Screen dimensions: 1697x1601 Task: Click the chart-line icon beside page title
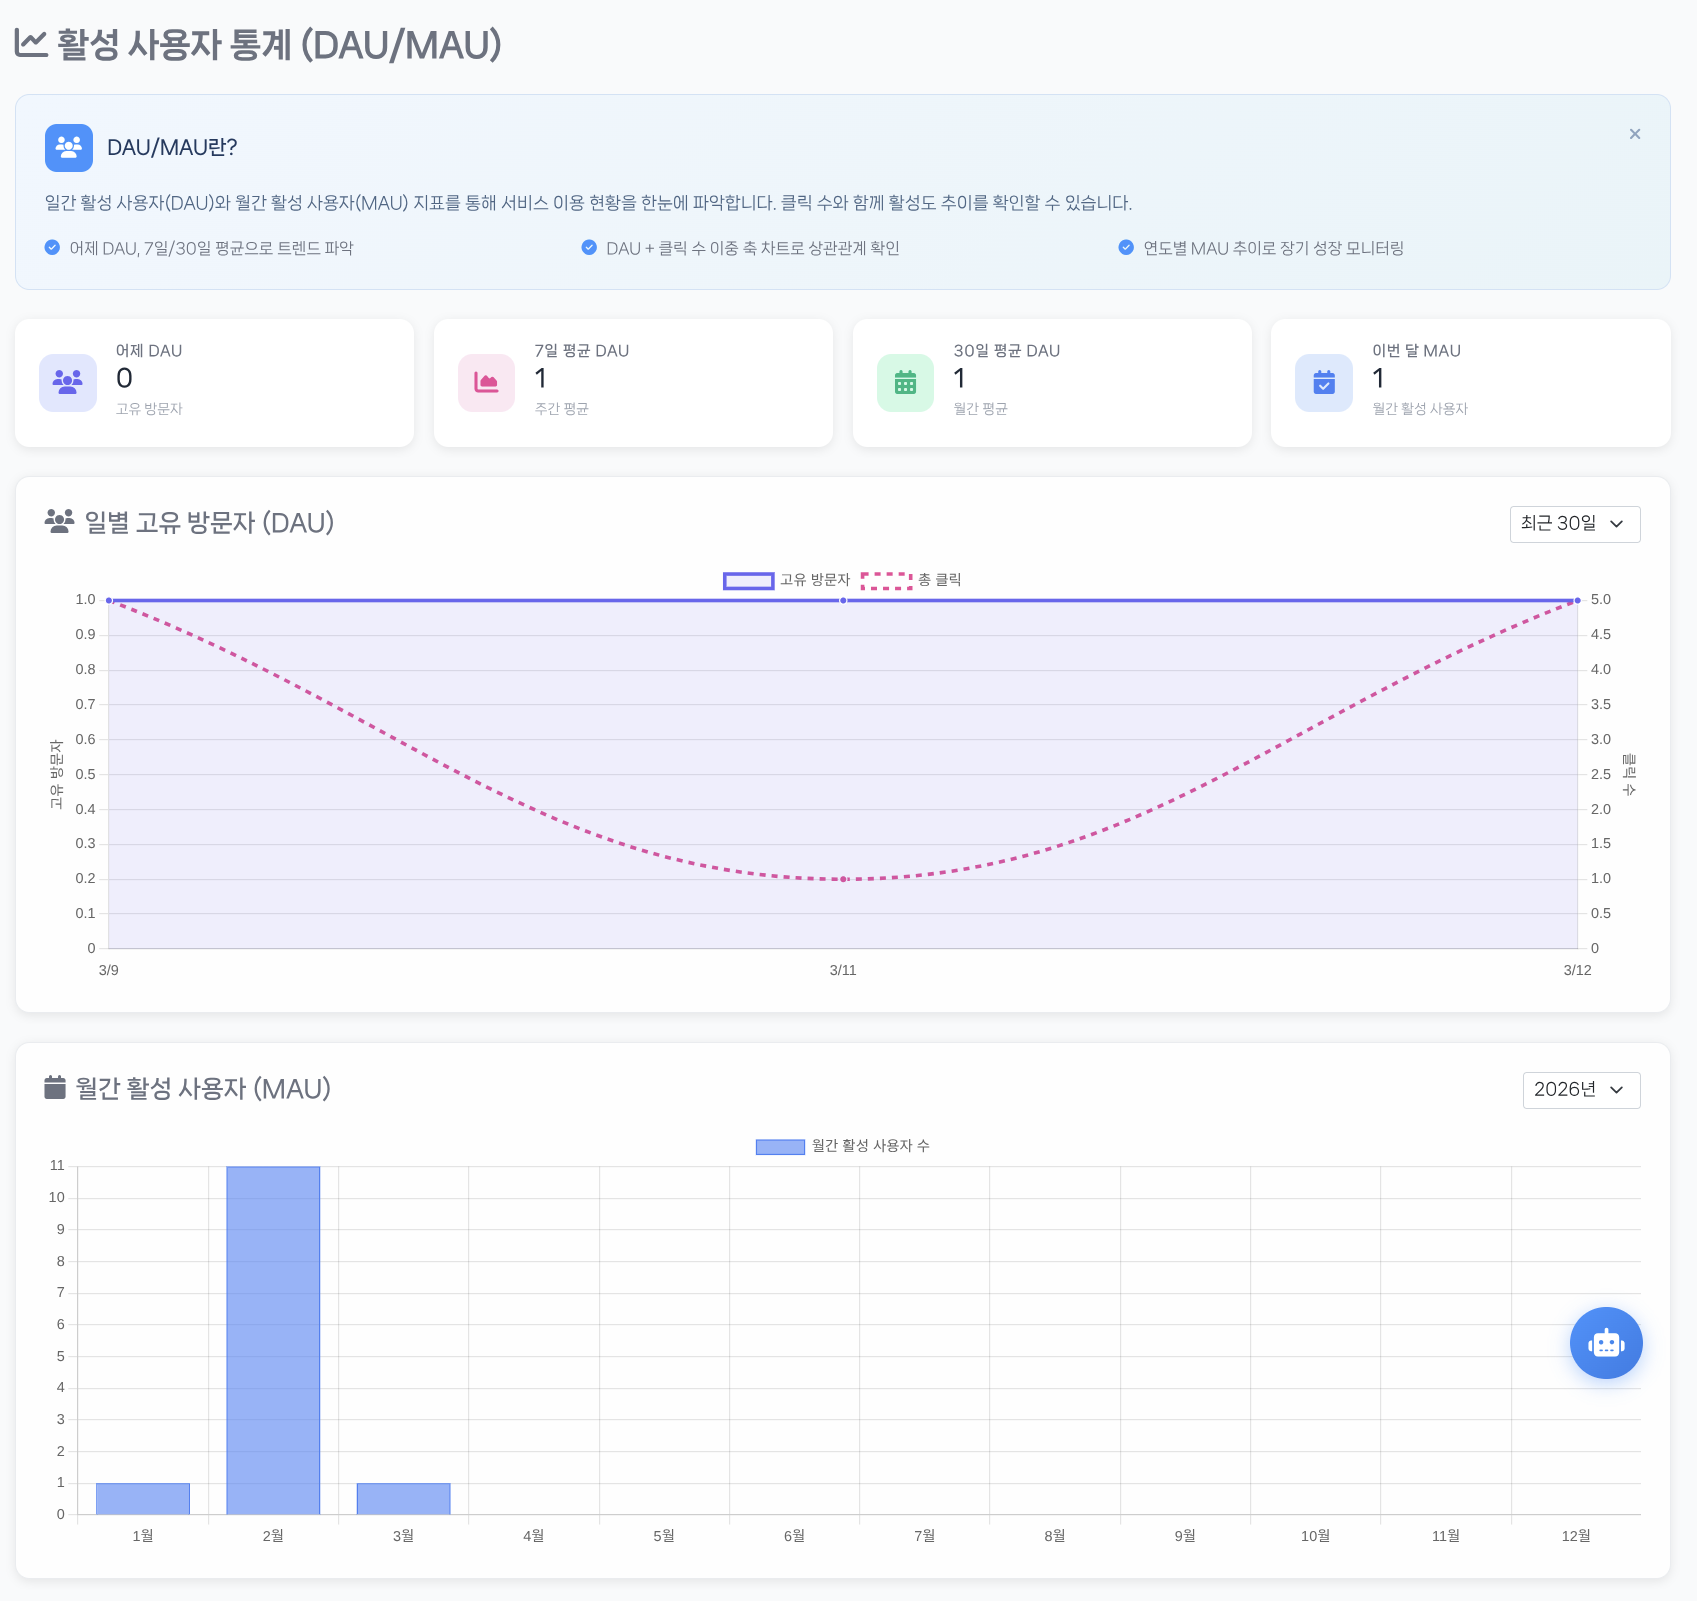click(31, 44)
